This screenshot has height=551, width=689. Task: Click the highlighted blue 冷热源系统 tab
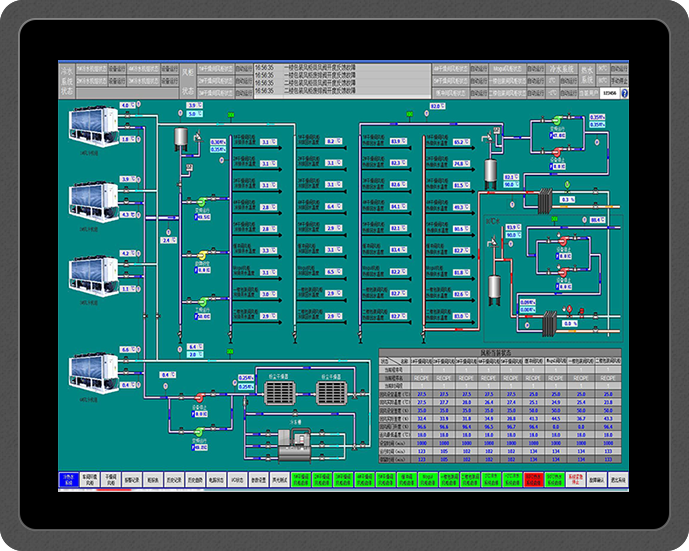[69, 479]
